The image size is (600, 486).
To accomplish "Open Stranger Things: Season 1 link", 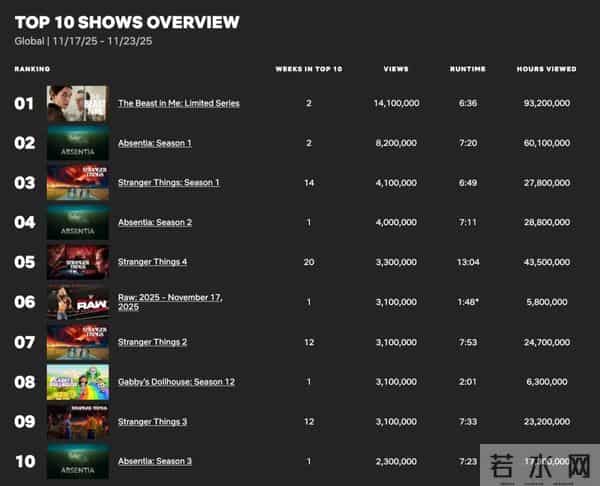I will [169, 183].
